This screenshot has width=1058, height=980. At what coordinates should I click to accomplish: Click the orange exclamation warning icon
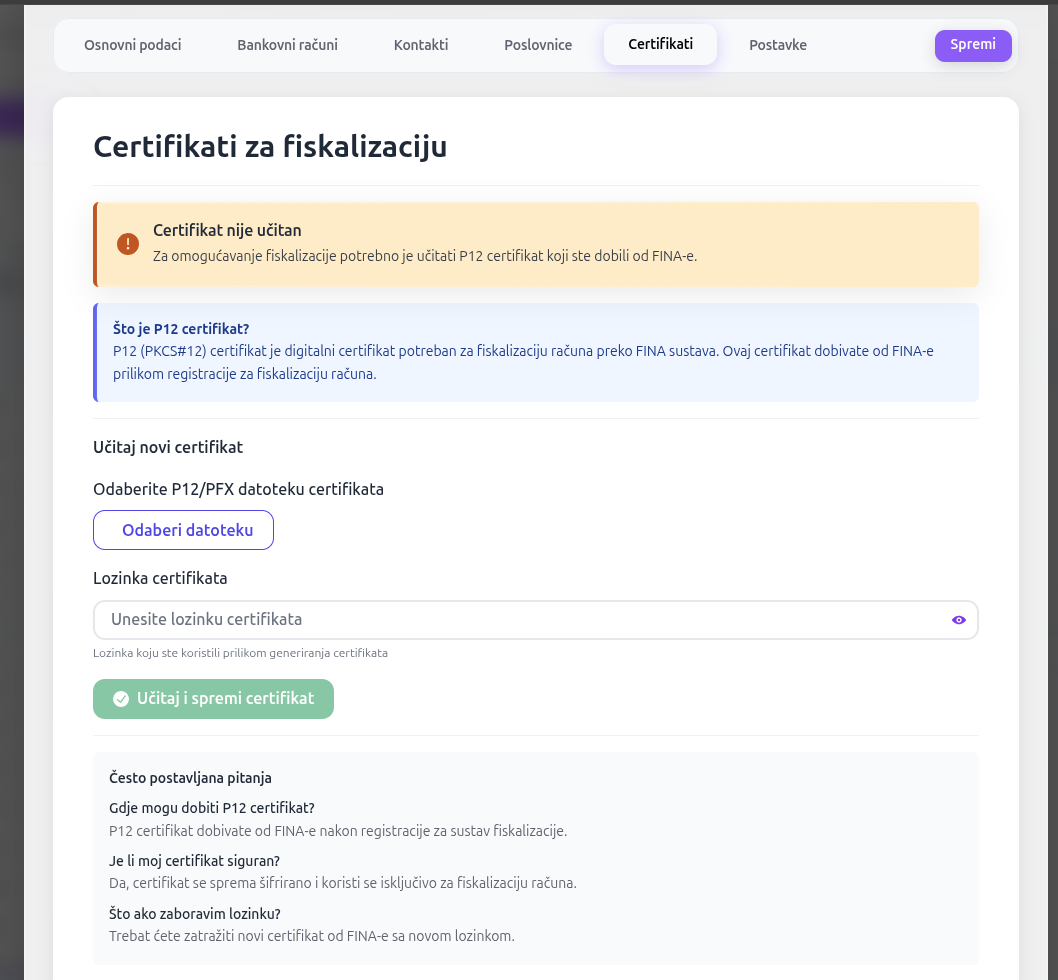pyautogui.click(x=128, y=244)
